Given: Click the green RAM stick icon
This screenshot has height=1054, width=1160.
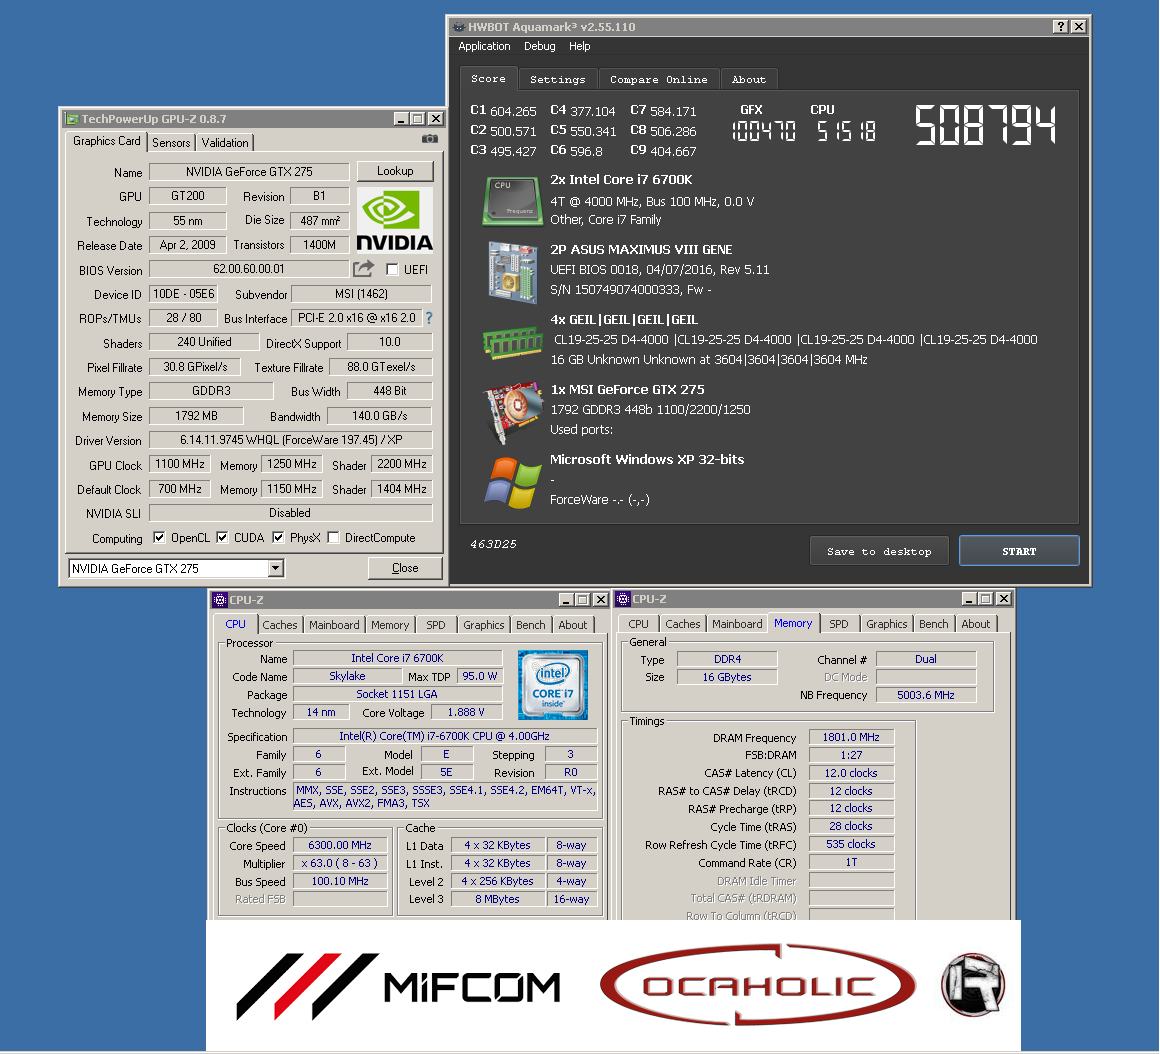Looking at the screenshot, I should click(513, 342).
